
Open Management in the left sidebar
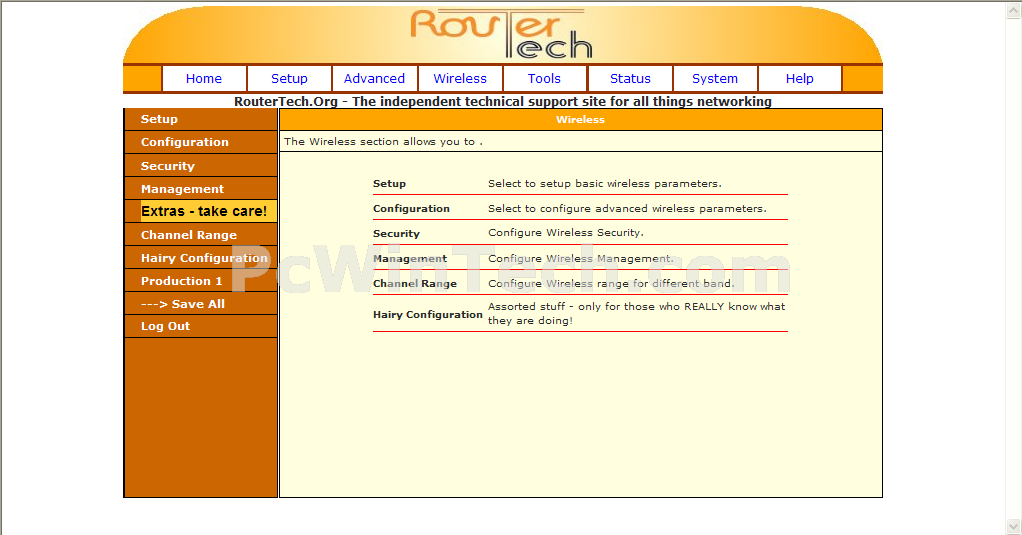click(x=201, y=189)
